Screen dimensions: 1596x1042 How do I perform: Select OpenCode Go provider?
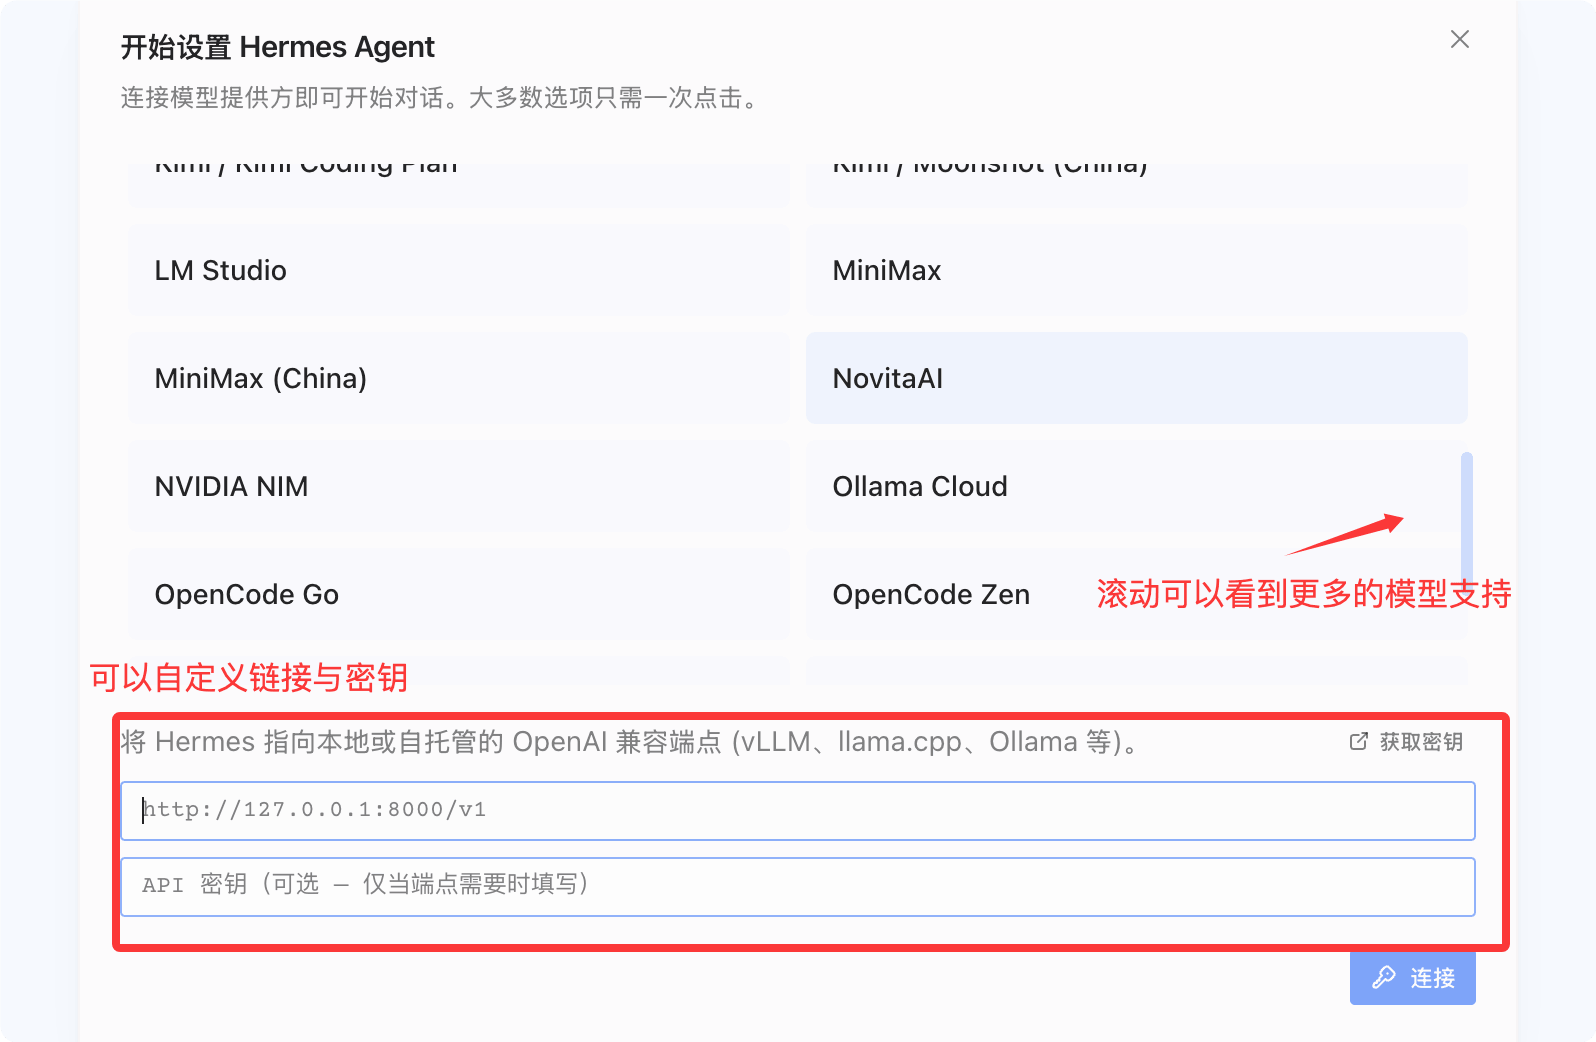(x=459, y=594)
